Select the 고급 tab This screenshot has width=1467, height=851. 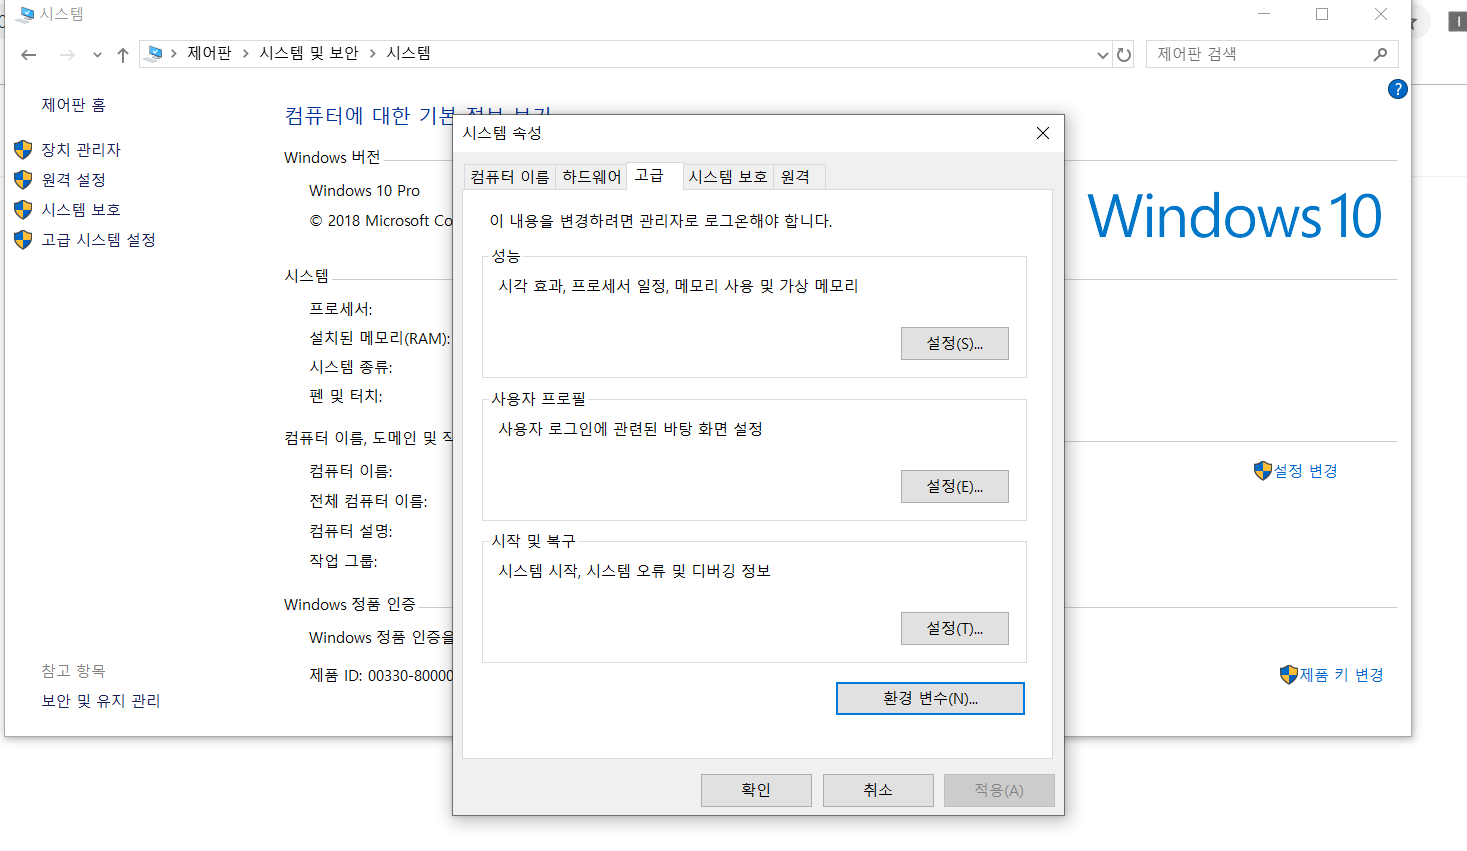(654, 175)
